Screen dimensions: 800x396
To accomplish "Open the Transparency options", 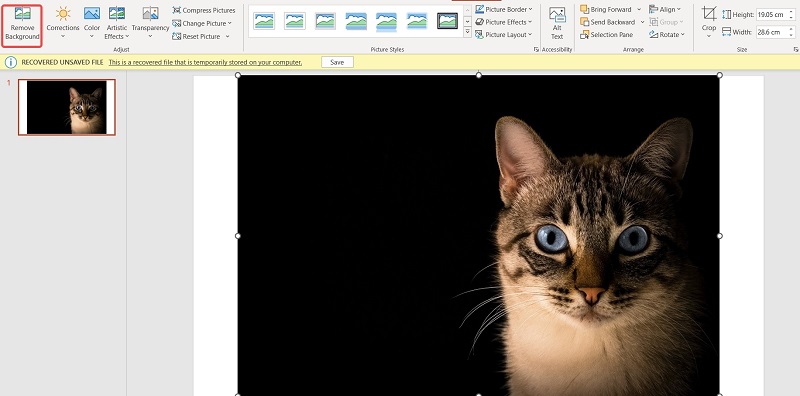I will click(x=150, y=23).
